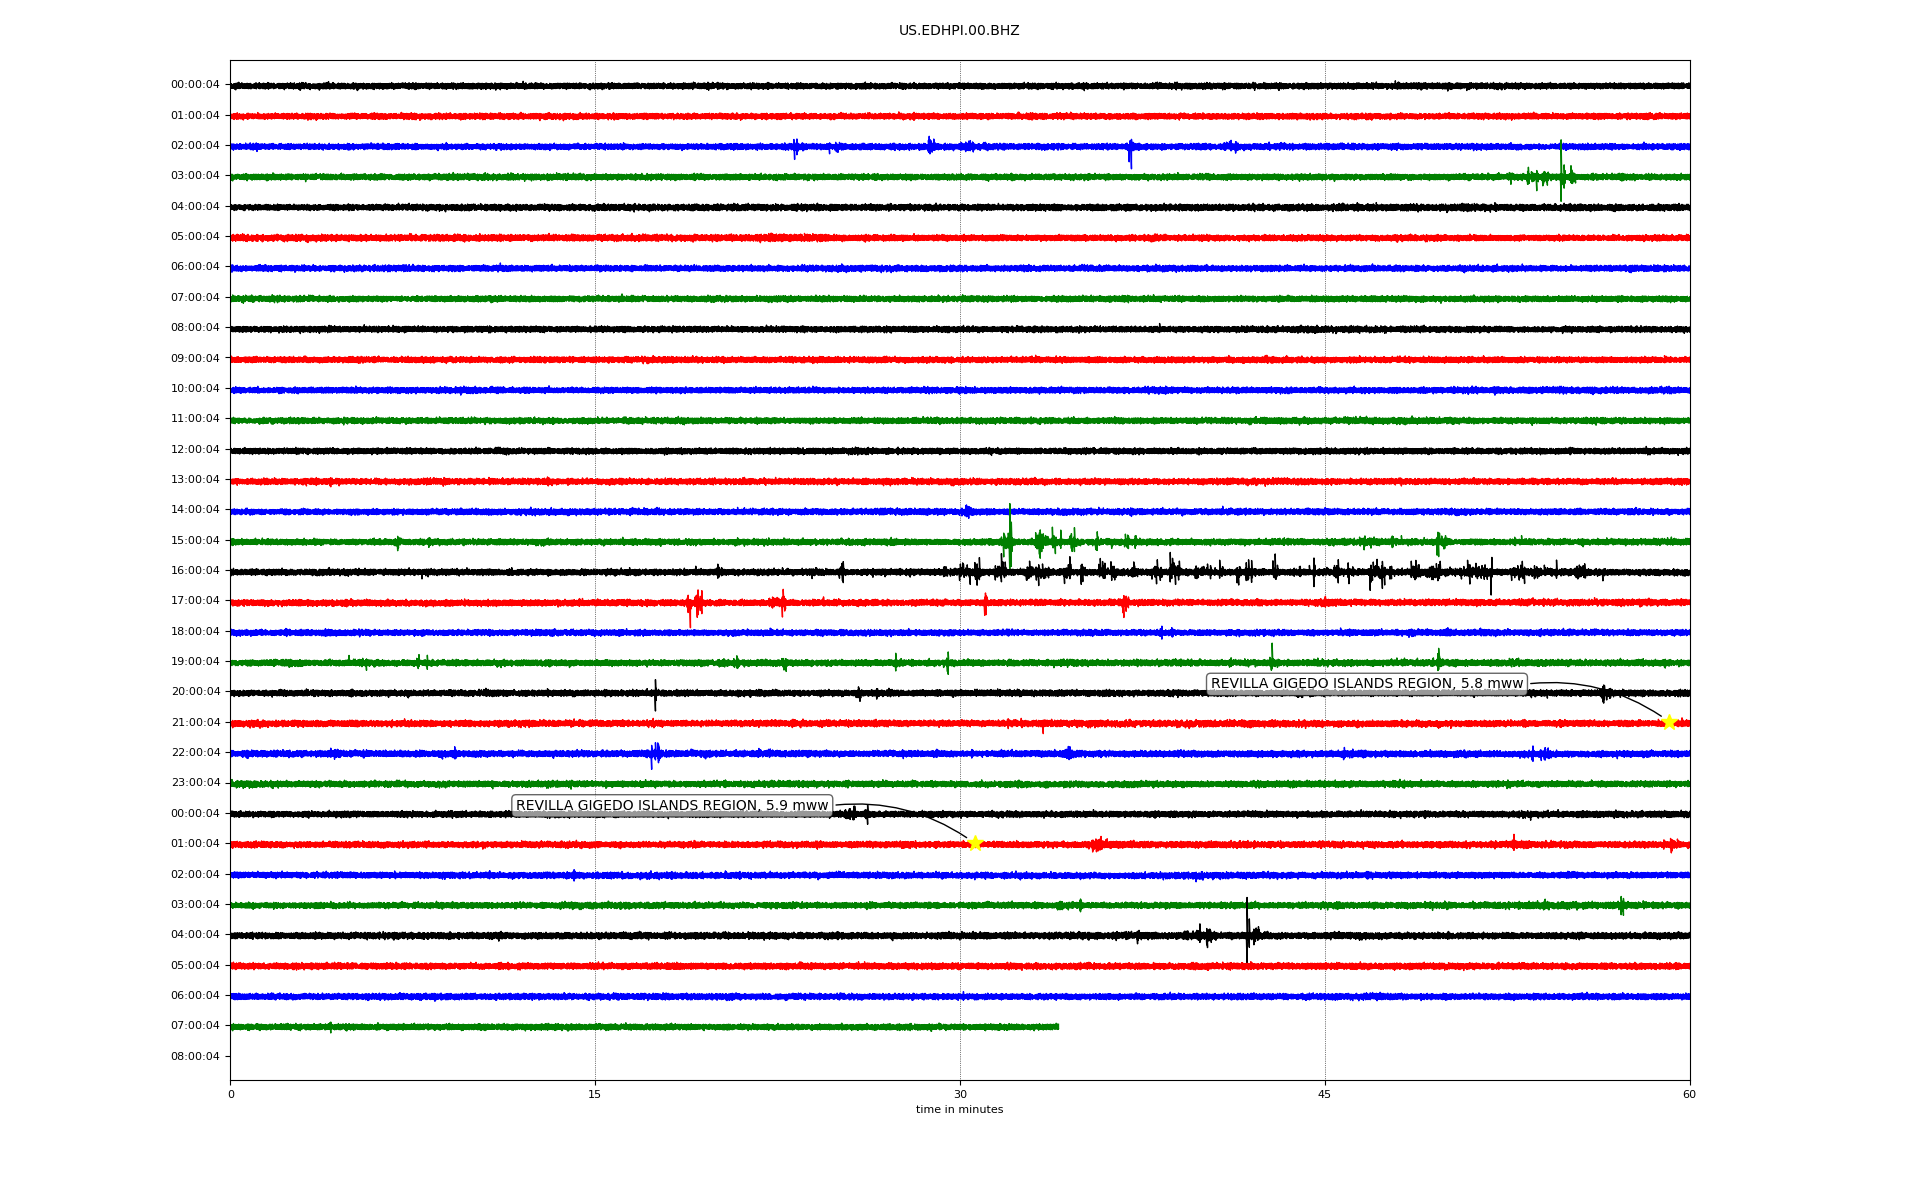The image size is (1920, 1200).
Task: Click the x-axis label 'time in minutes'
Action: (x=959, y=1109)
